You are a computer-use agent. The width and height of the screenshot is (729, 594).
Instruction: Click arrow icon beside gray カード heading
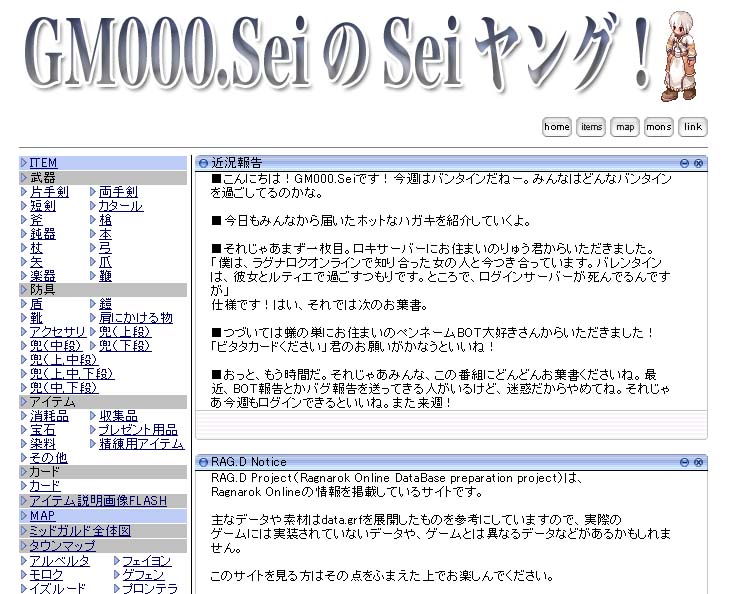pyautogui.click(x=24, y=472)
